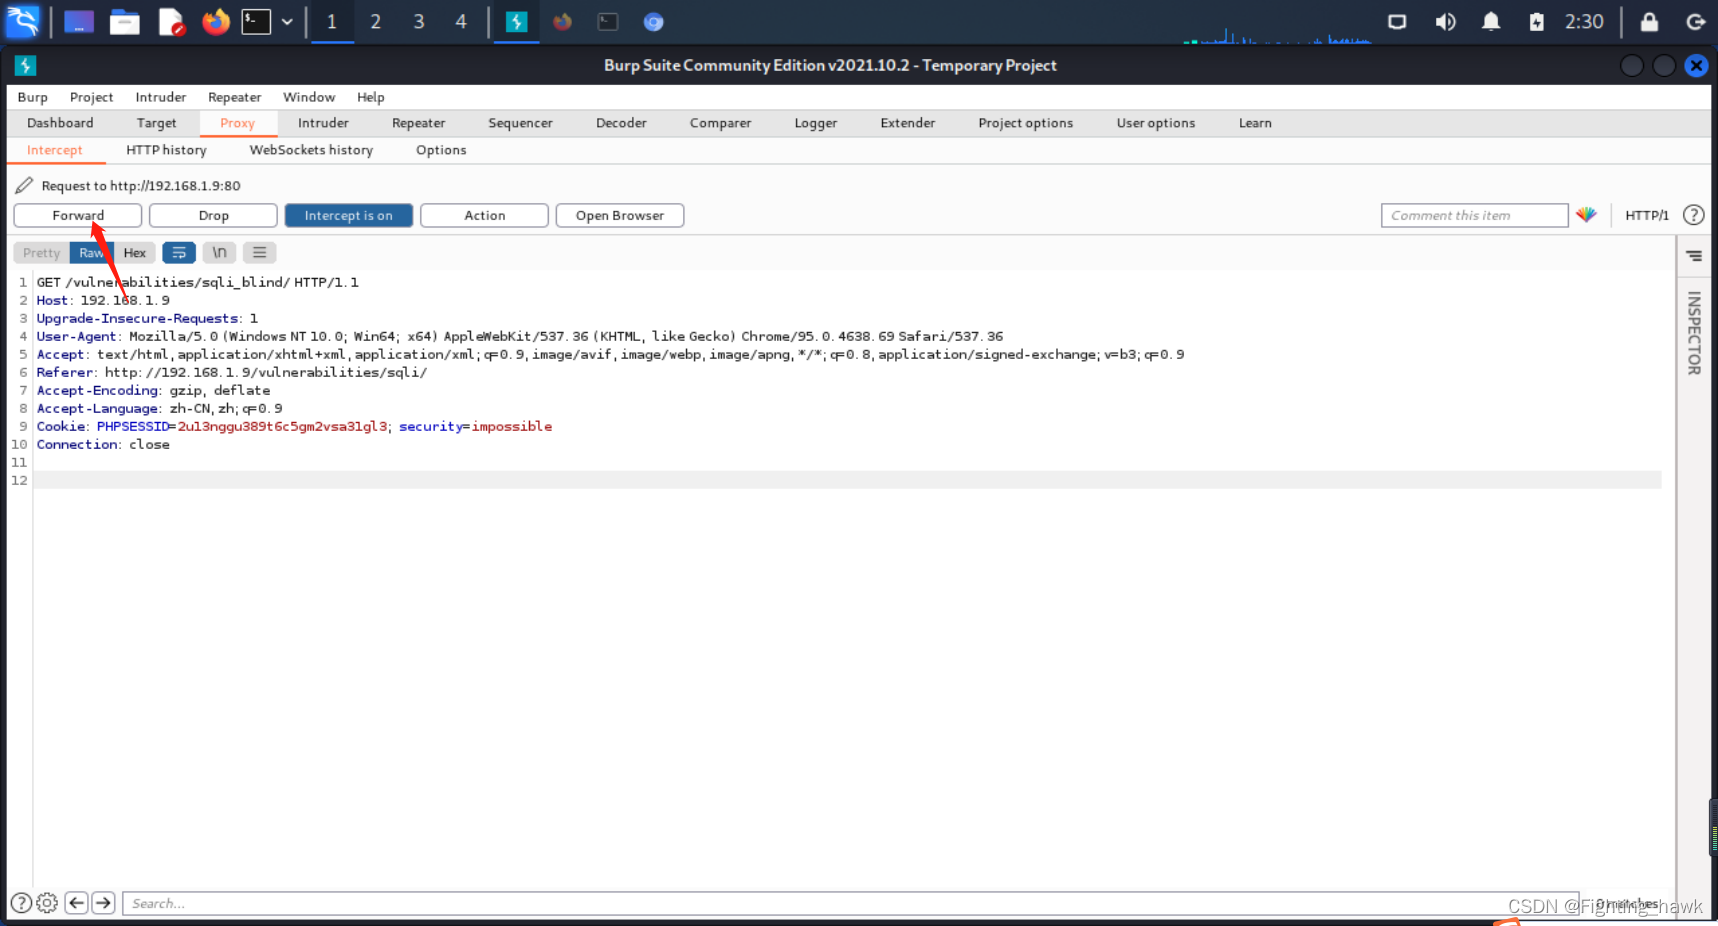This screenshot has width=1718, height=926.
Task: Open the Project menu
Action: coord(91,97)
